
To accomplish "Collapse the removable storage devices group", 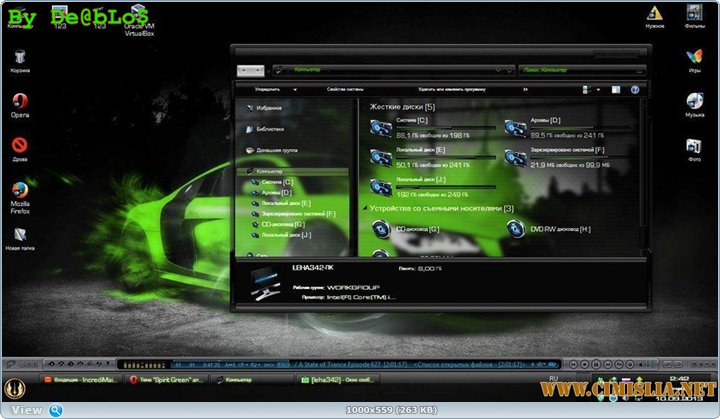I will pyautogui.click(x=366, y=208).
